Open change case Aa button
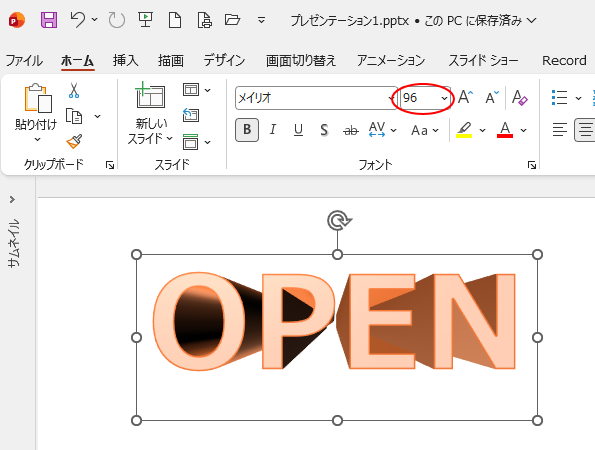This screenshot has width=595, height=450. (420, 130)
